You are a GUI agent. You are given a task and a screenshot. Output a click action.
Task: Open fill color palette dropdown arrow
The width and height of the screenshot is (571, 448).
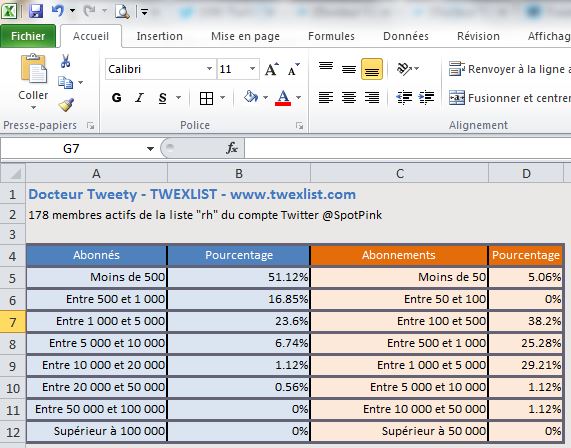[x=265, y=98]
